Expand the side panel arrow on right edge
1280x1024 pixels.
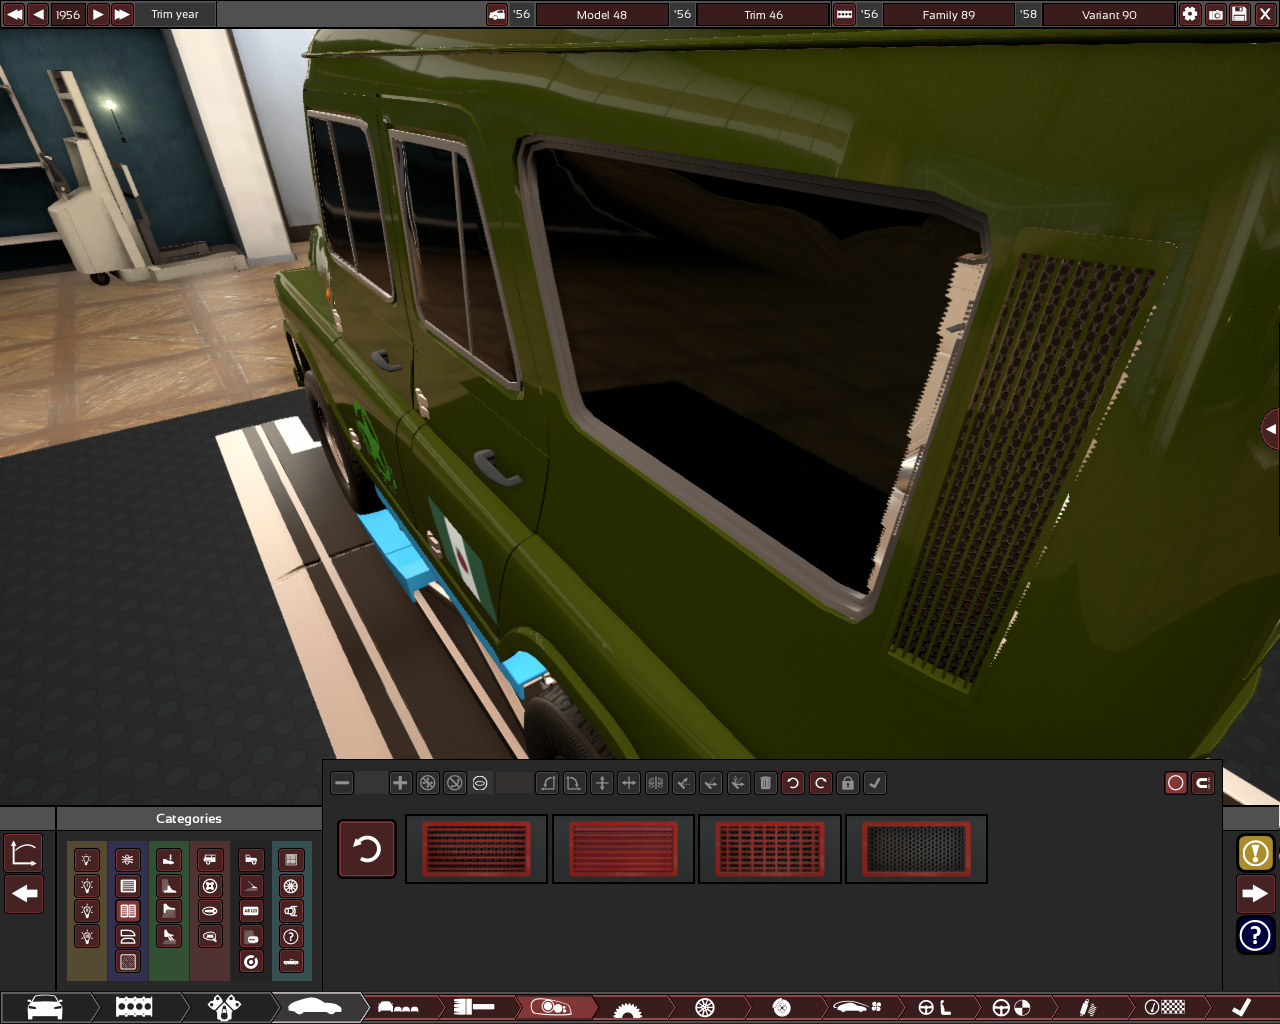coord(1270,429)
